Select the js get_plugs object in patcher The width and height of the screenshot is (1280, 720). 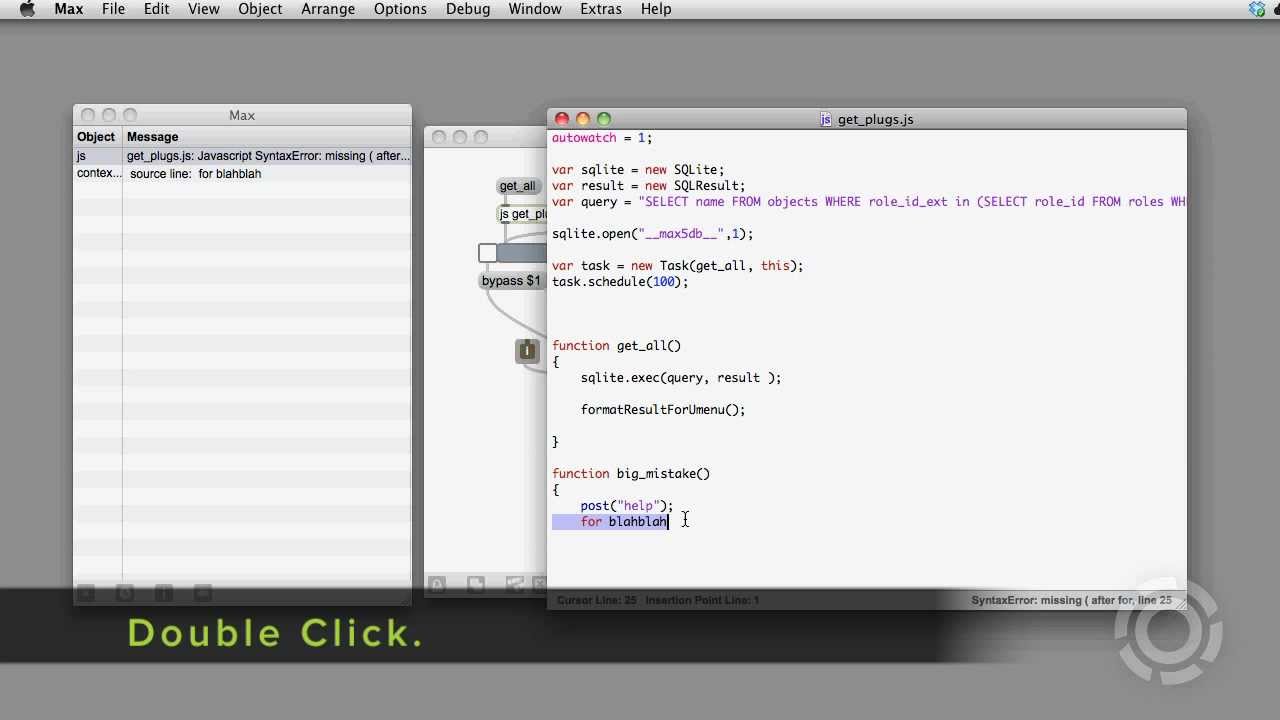[523, 214]
